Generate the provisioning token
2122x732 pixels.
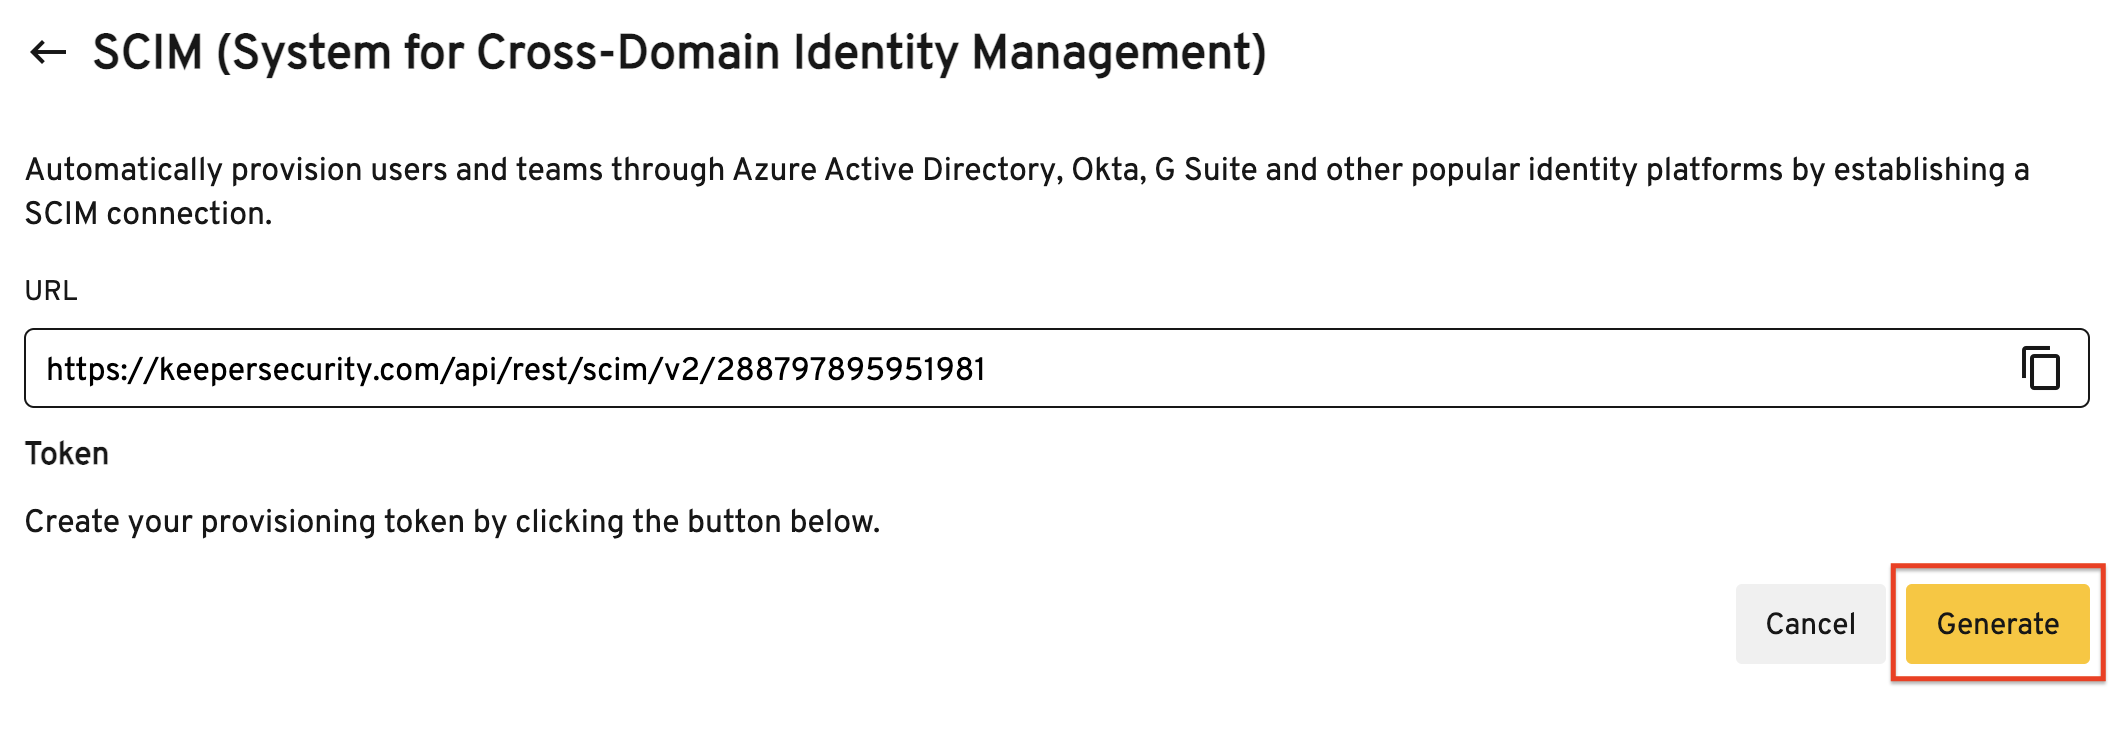(1997, 624)
